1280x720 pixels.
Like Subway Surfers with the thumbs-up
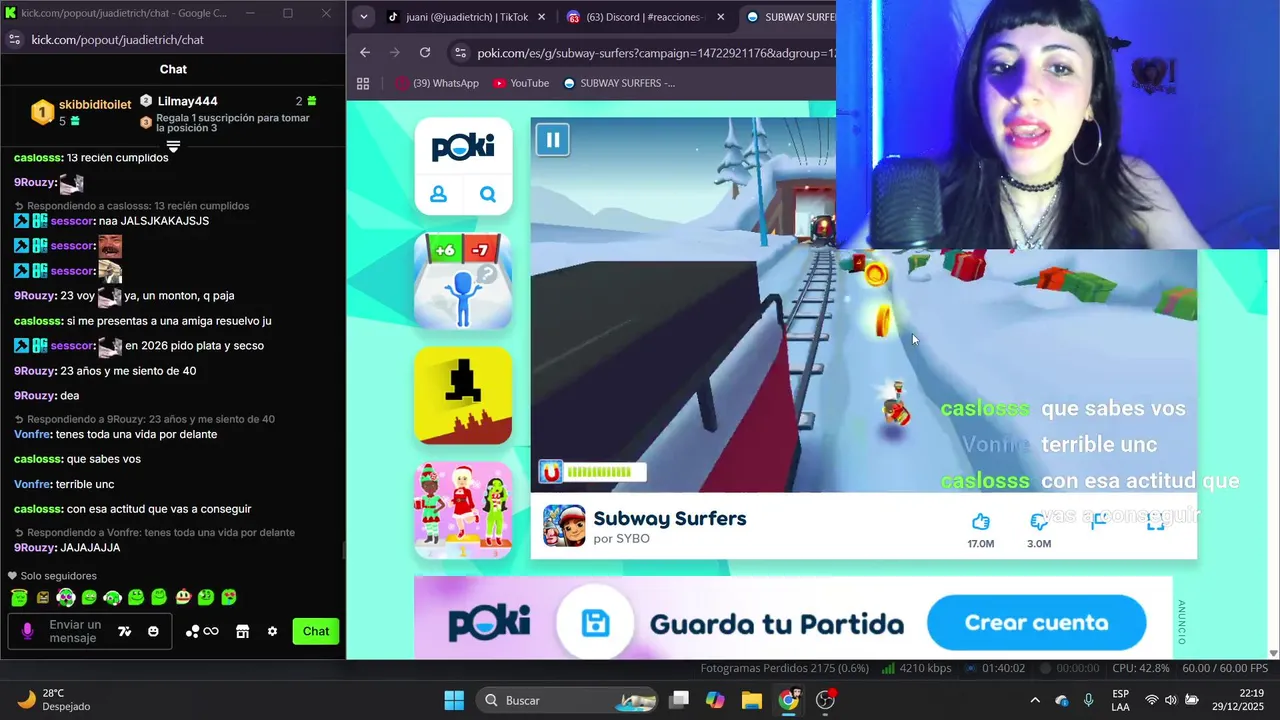click(x=980, y=522)
